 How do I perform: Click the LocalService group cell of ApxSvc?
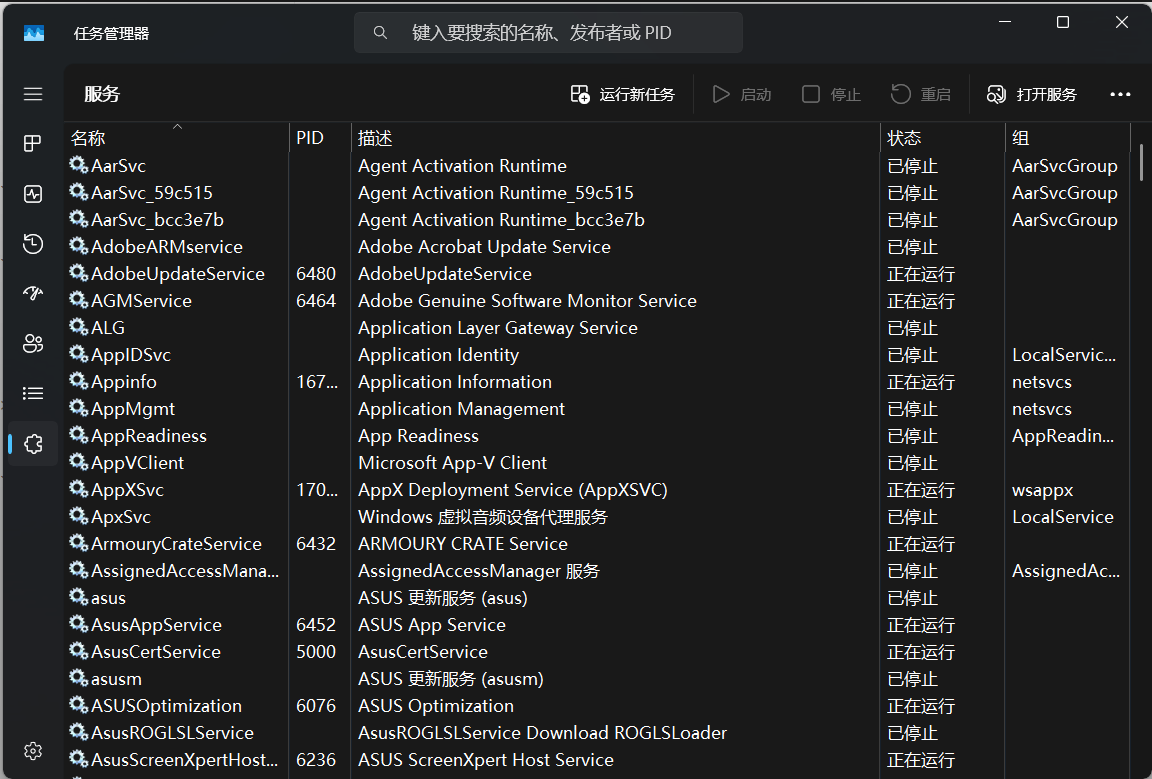click(x=1062, y=517)
